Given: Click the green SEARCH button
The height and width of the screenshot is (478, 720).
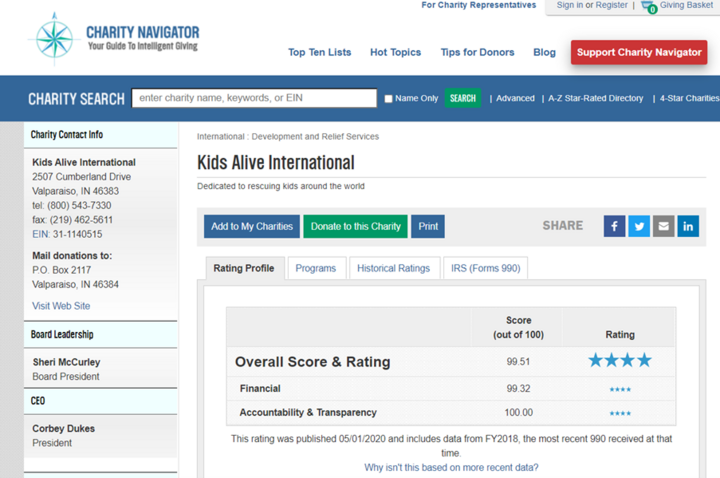Looking at the screenshot, I should (x=462, y=98).
